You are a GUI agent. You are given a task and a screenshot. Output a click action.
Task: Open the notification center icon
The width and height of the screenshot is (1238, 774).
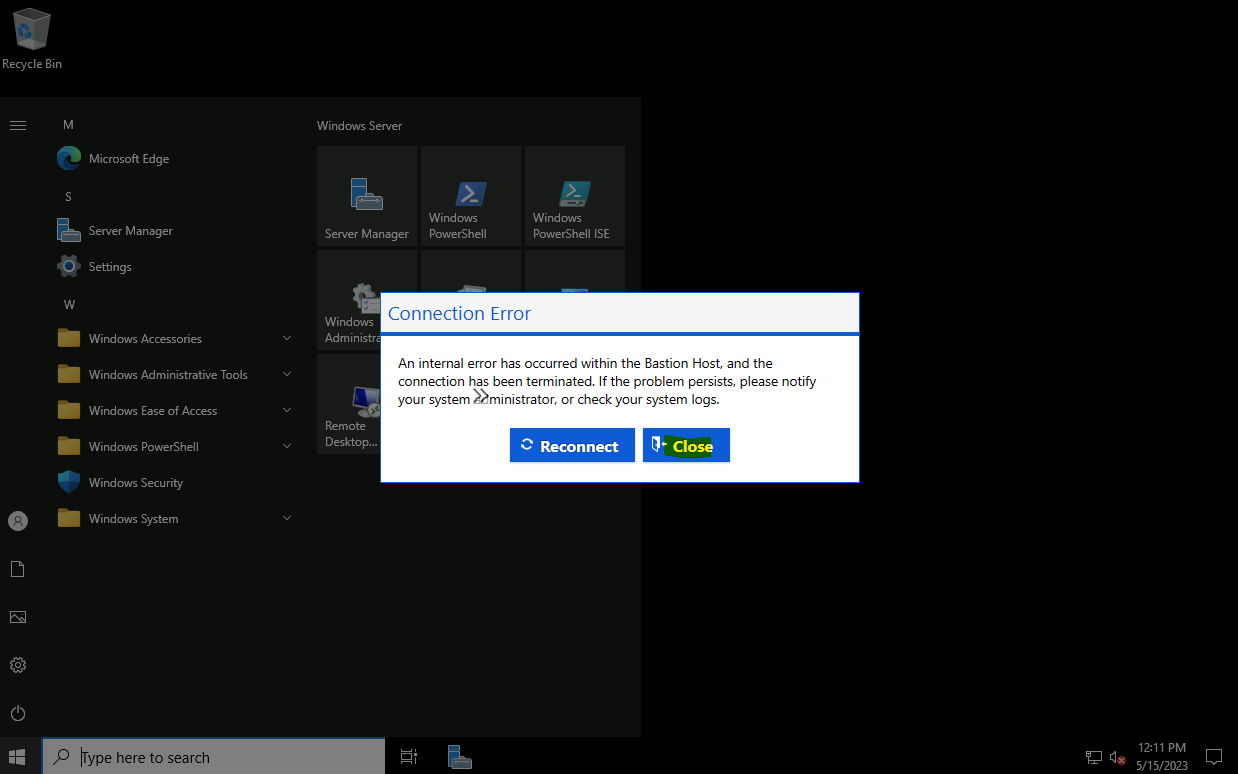(x=1214, y=757)
